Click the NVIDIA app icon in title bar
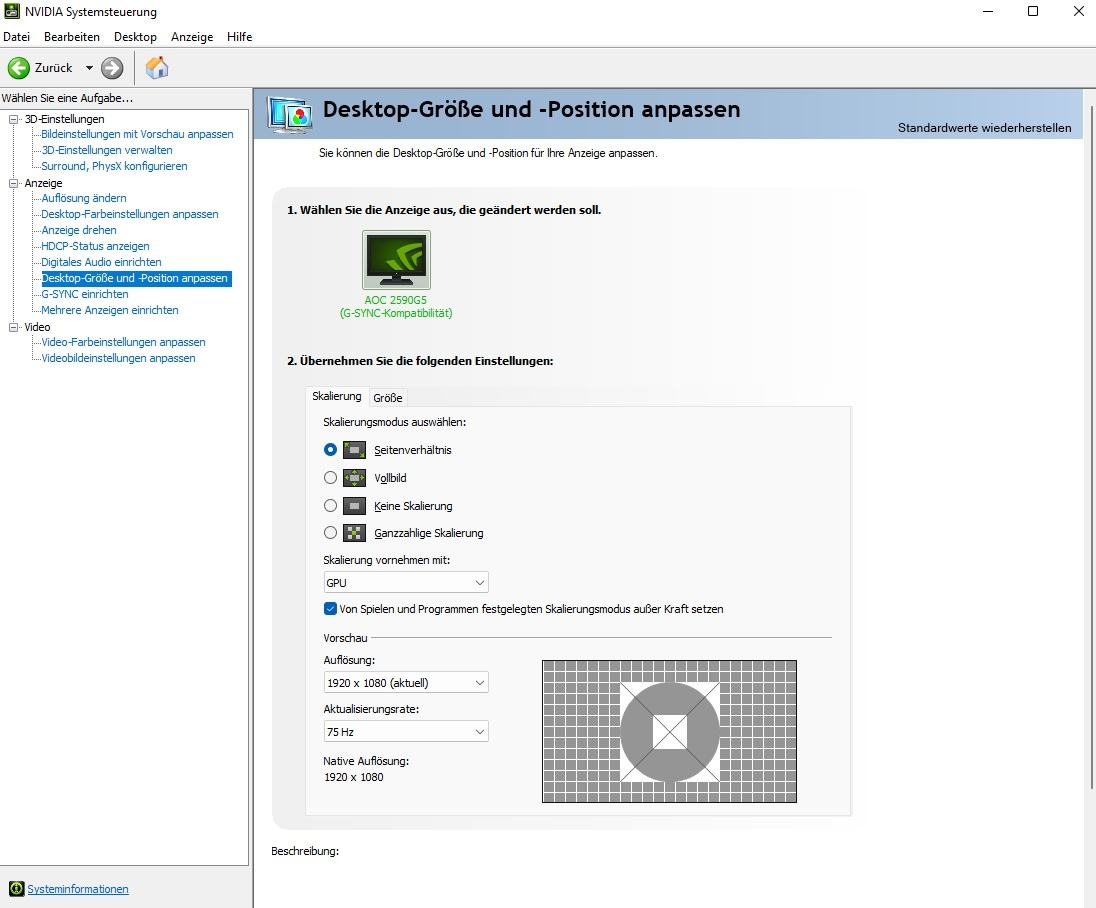1096x908 pixels. 12,11
